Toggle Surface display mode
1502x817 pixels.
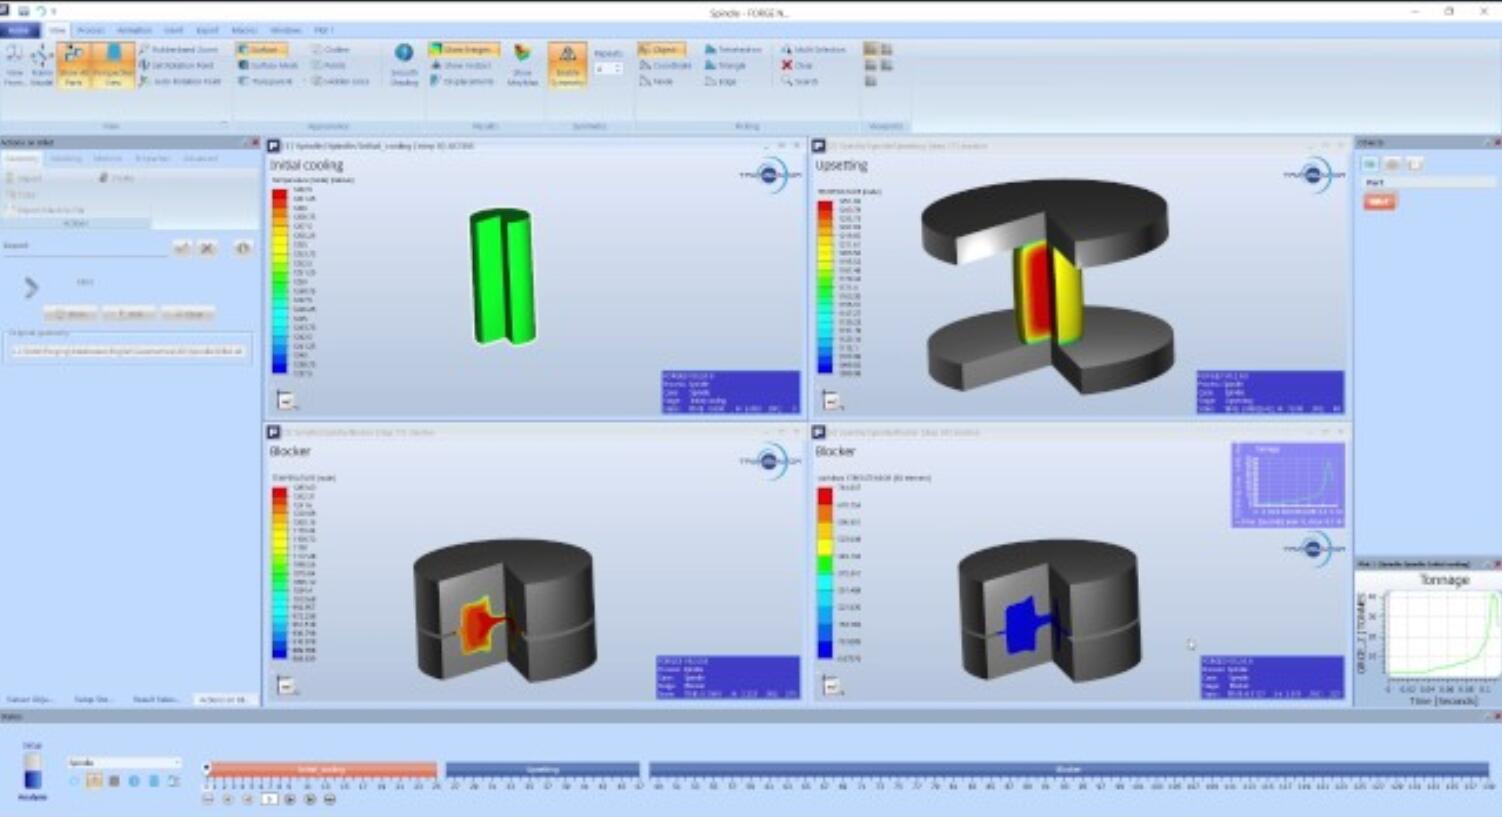[x=262, y=49]
